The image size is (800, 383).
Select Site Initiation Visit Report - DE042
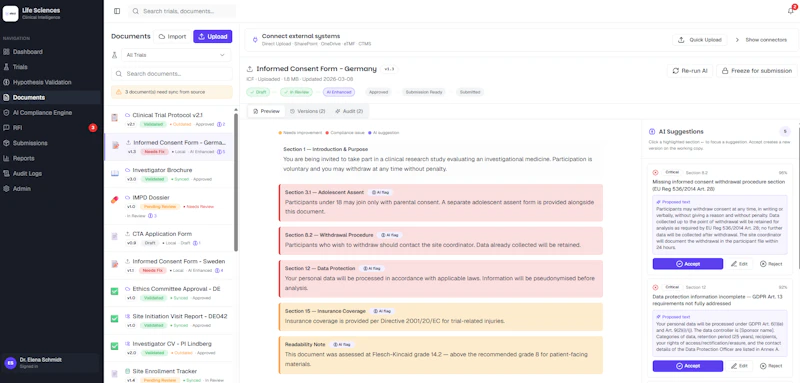[x=169, y=320]
